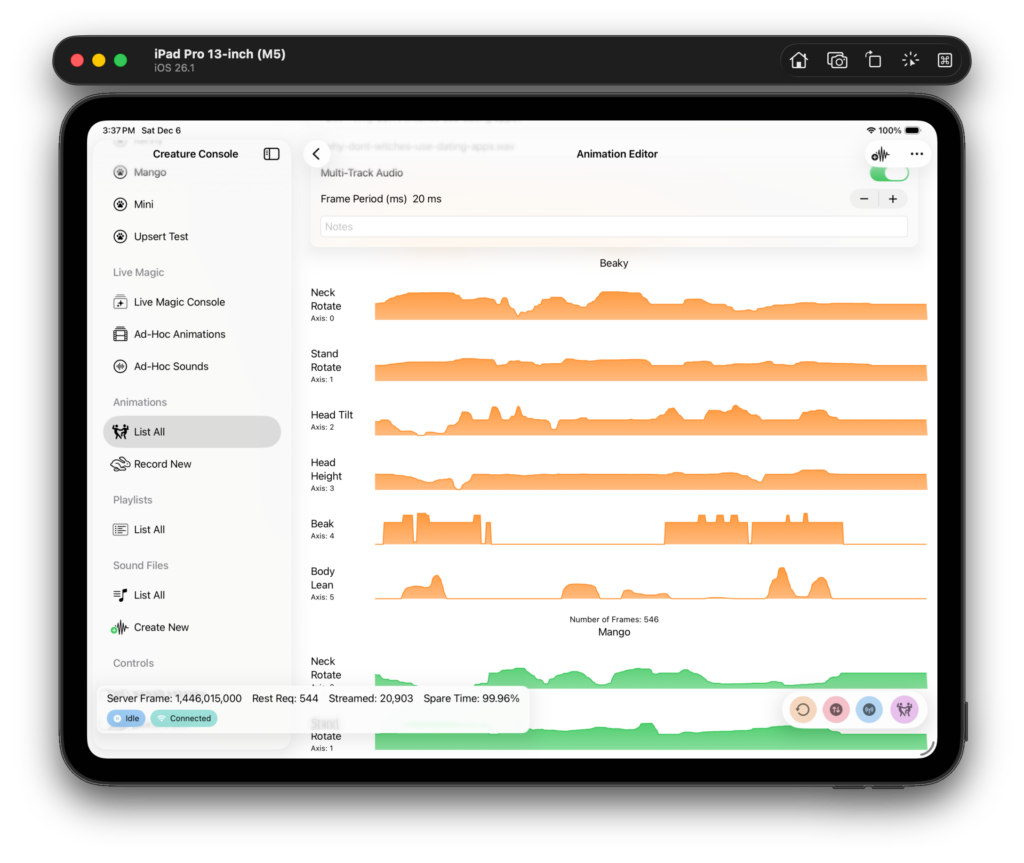Decrease Frame Period with the minus stepper
Screen dimensions: 1024x863
coord(864,199)
